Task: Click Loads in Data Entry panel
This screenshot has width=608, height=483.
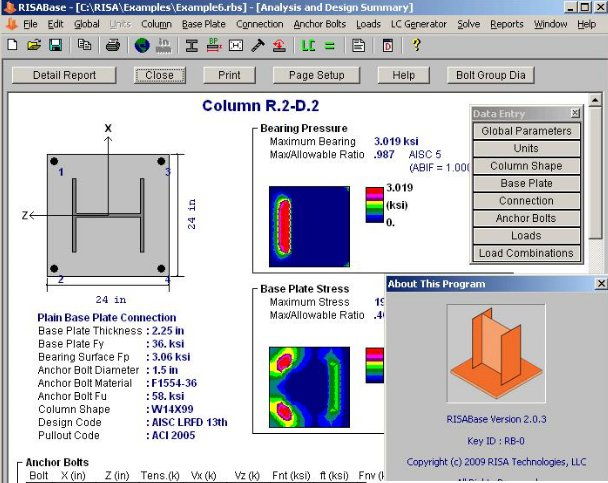Action: (526, 236)
